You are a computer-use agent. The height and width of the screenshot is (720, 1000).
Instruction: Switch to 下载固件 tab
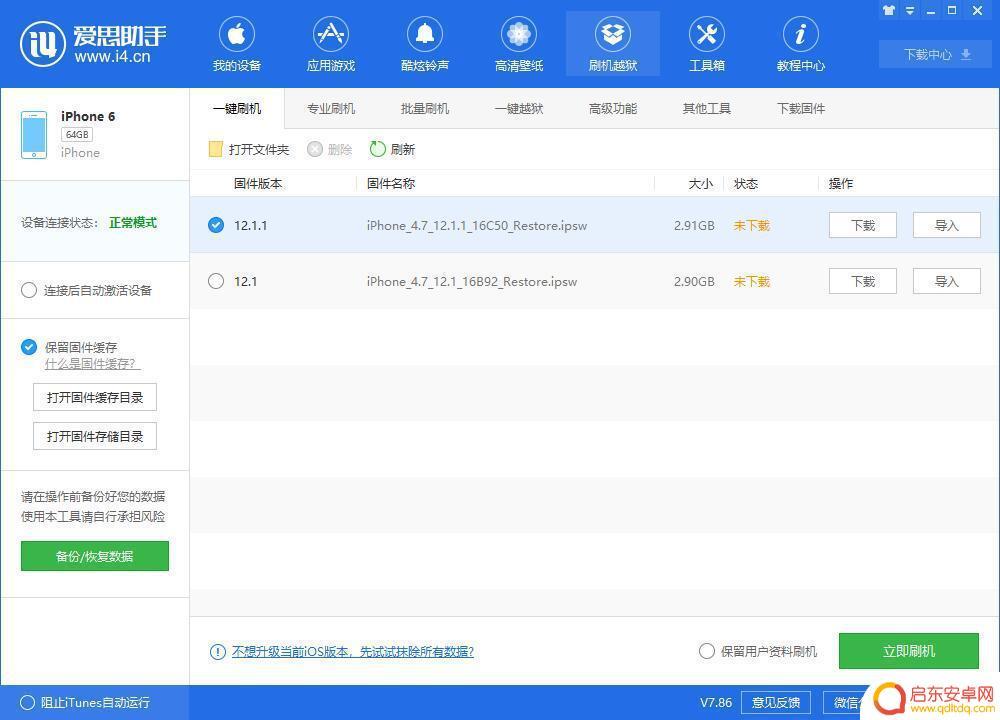(801, 108)
